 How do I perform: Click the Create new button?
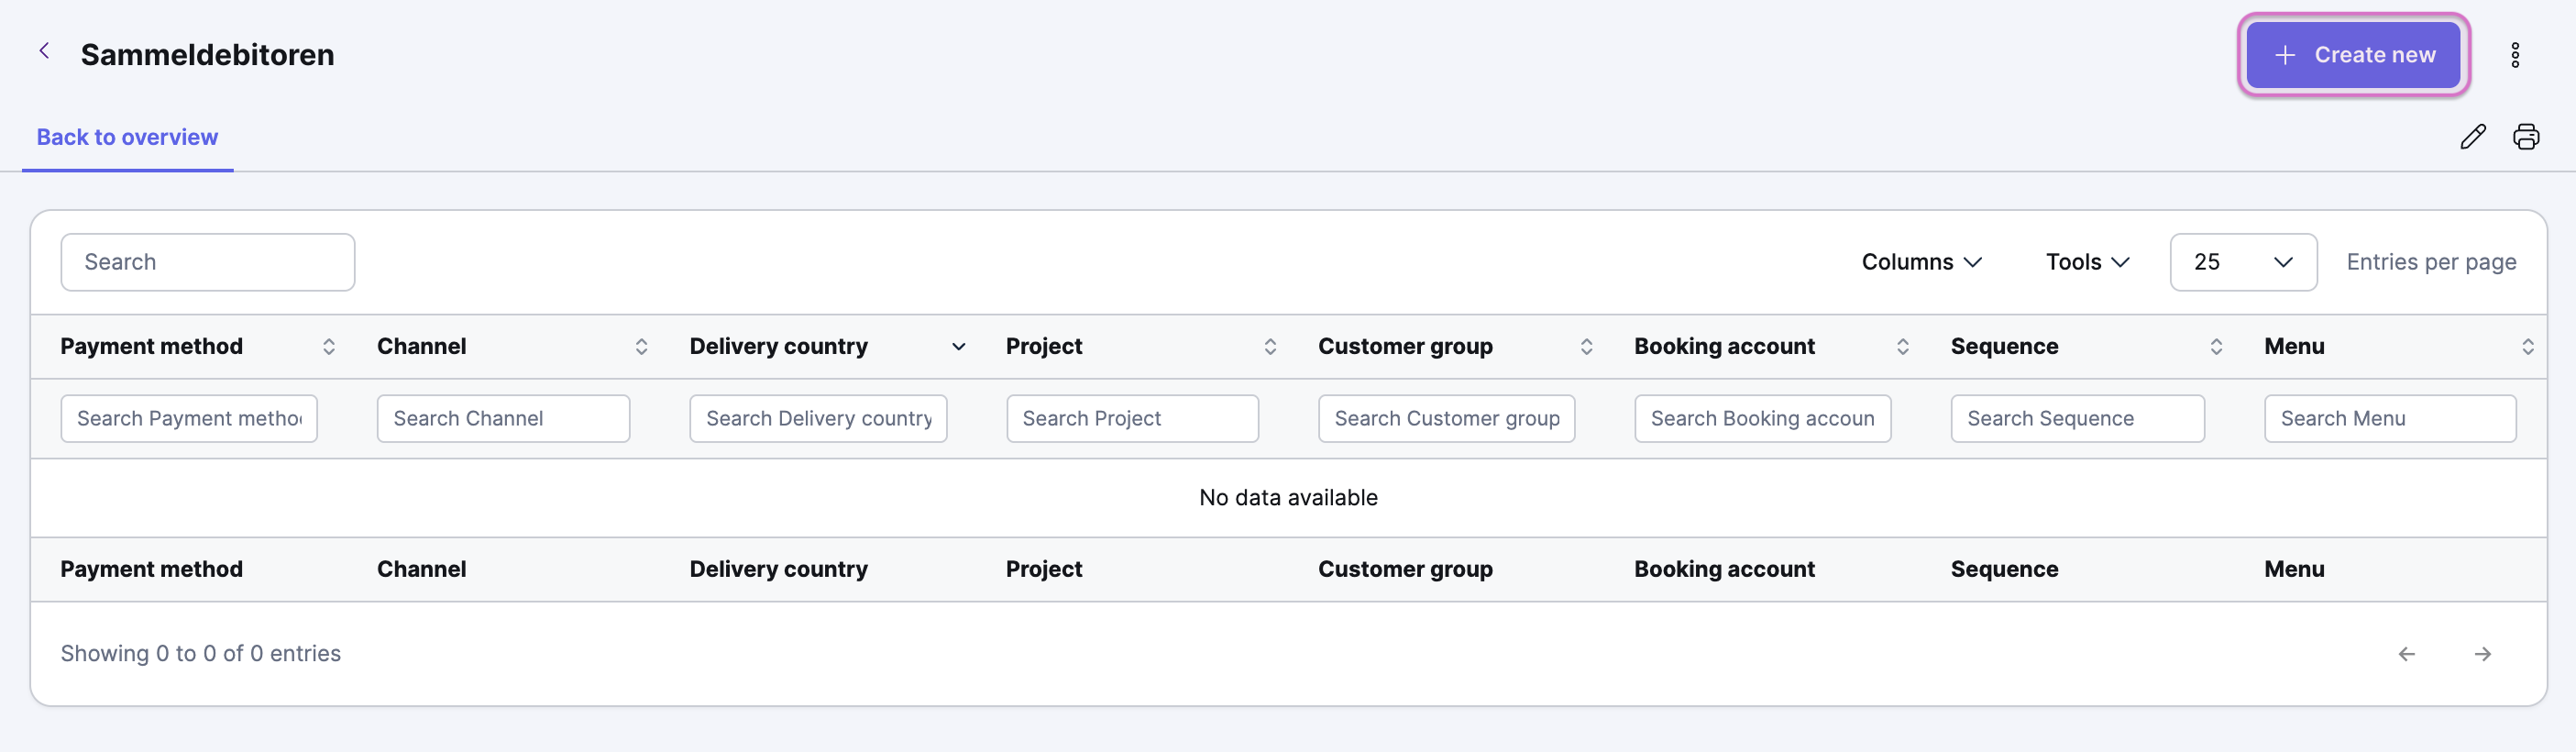[x=2354, y=55]
